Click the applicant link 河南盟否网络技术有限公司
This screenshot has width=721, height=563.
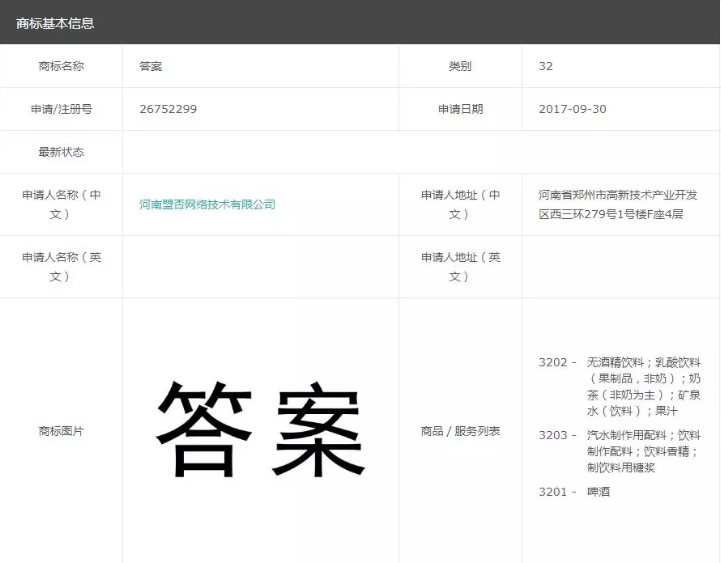[x=207, y=205]
